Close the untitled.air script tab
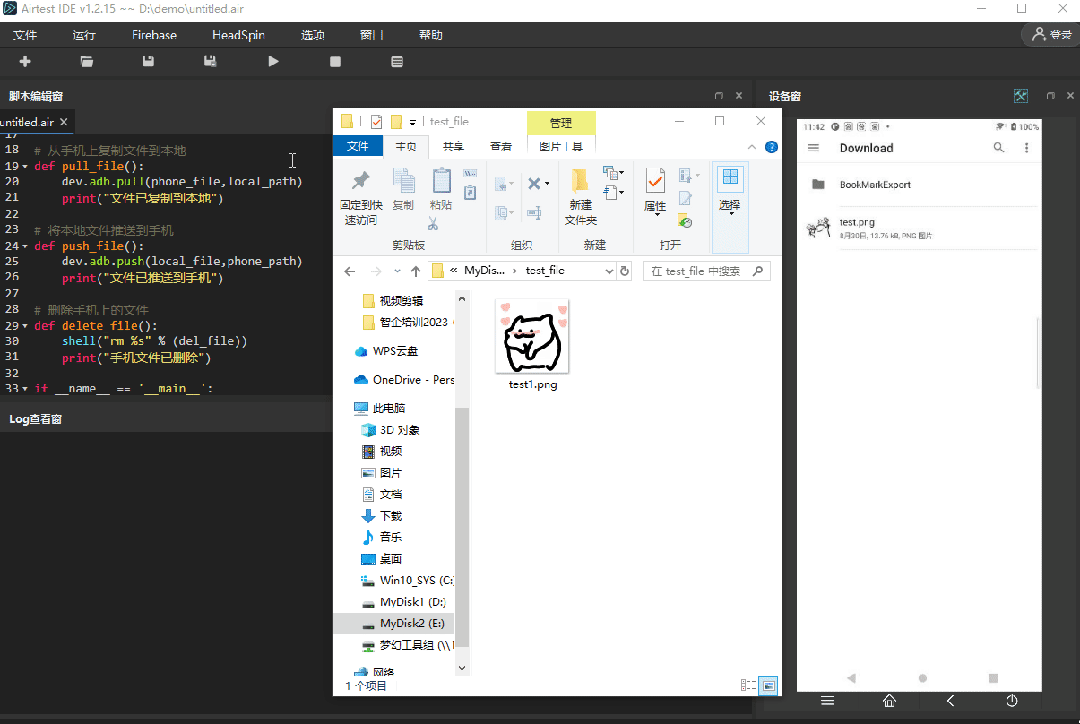The image size is (1080, 724). (63, 122)
